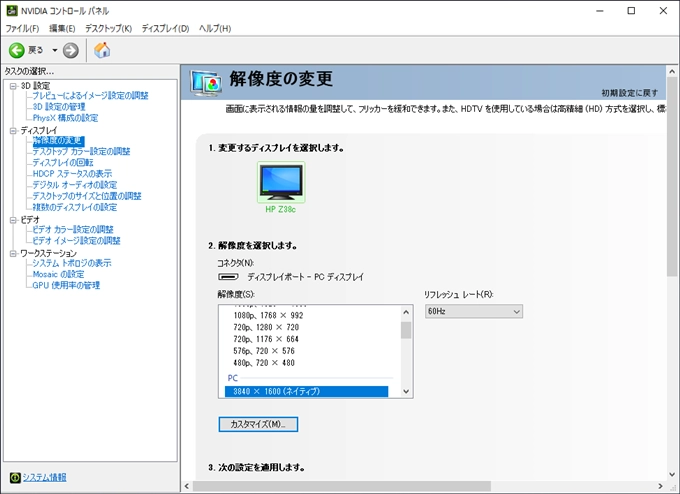Click 初期設定に戻す restore defaults link
This screenshot has width=680, height=494.
[x=629, y=93]
